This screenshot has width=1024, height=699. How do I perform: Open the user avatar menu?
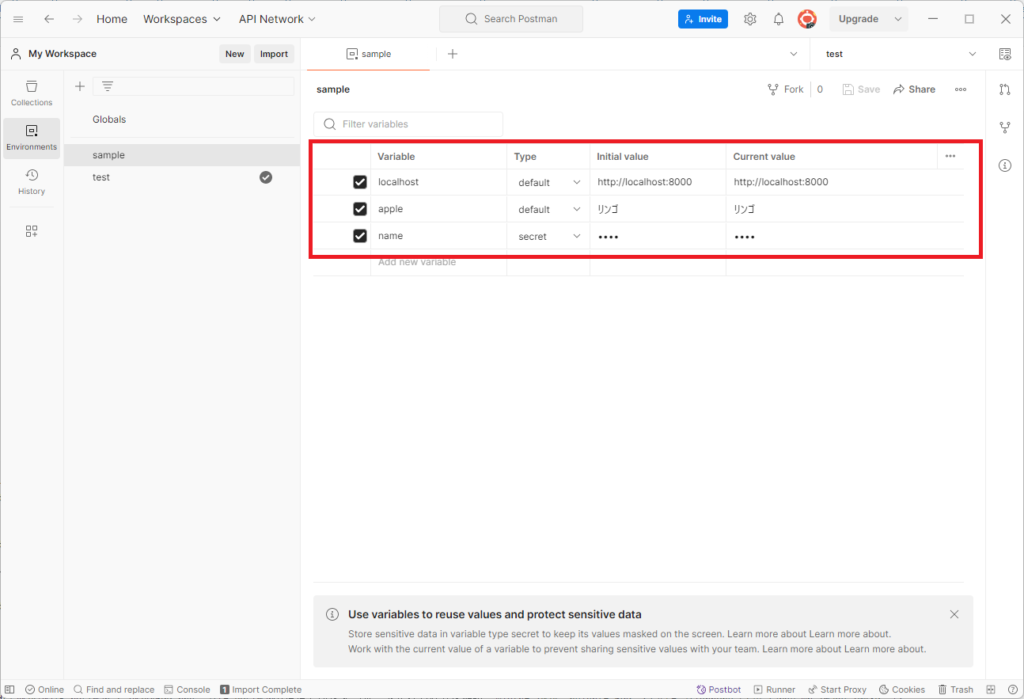tap(807, 19)
